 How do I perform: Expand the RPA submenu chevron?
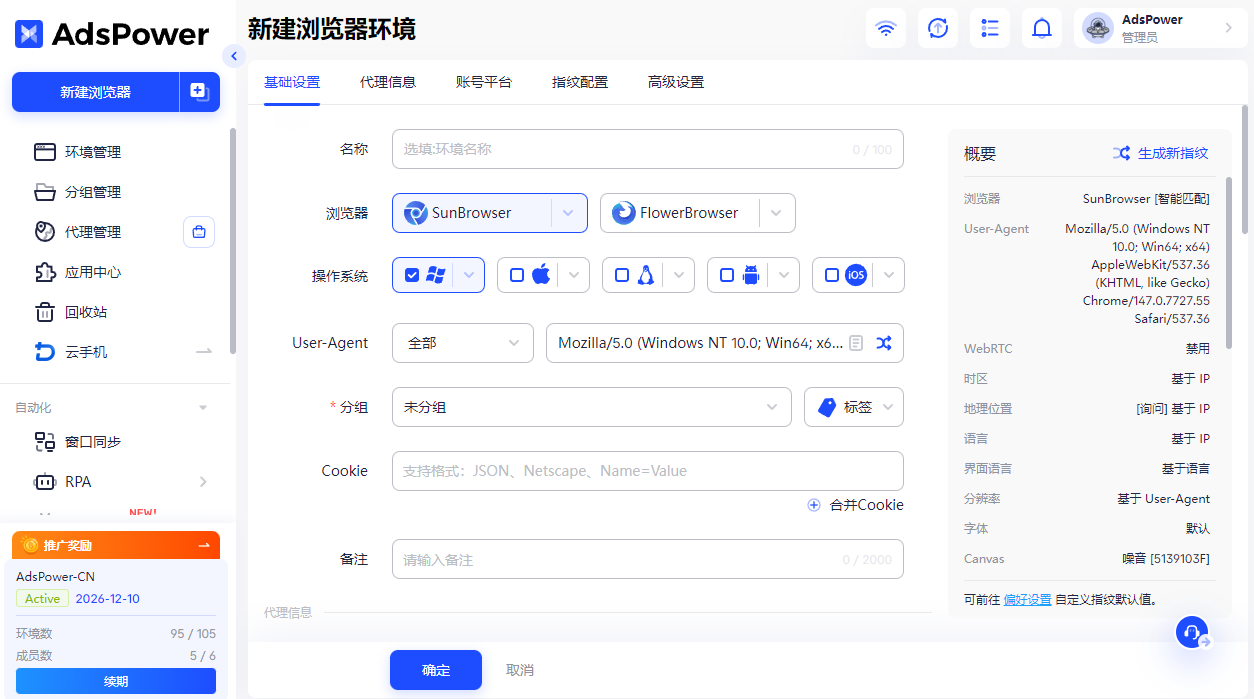point(204,482)
